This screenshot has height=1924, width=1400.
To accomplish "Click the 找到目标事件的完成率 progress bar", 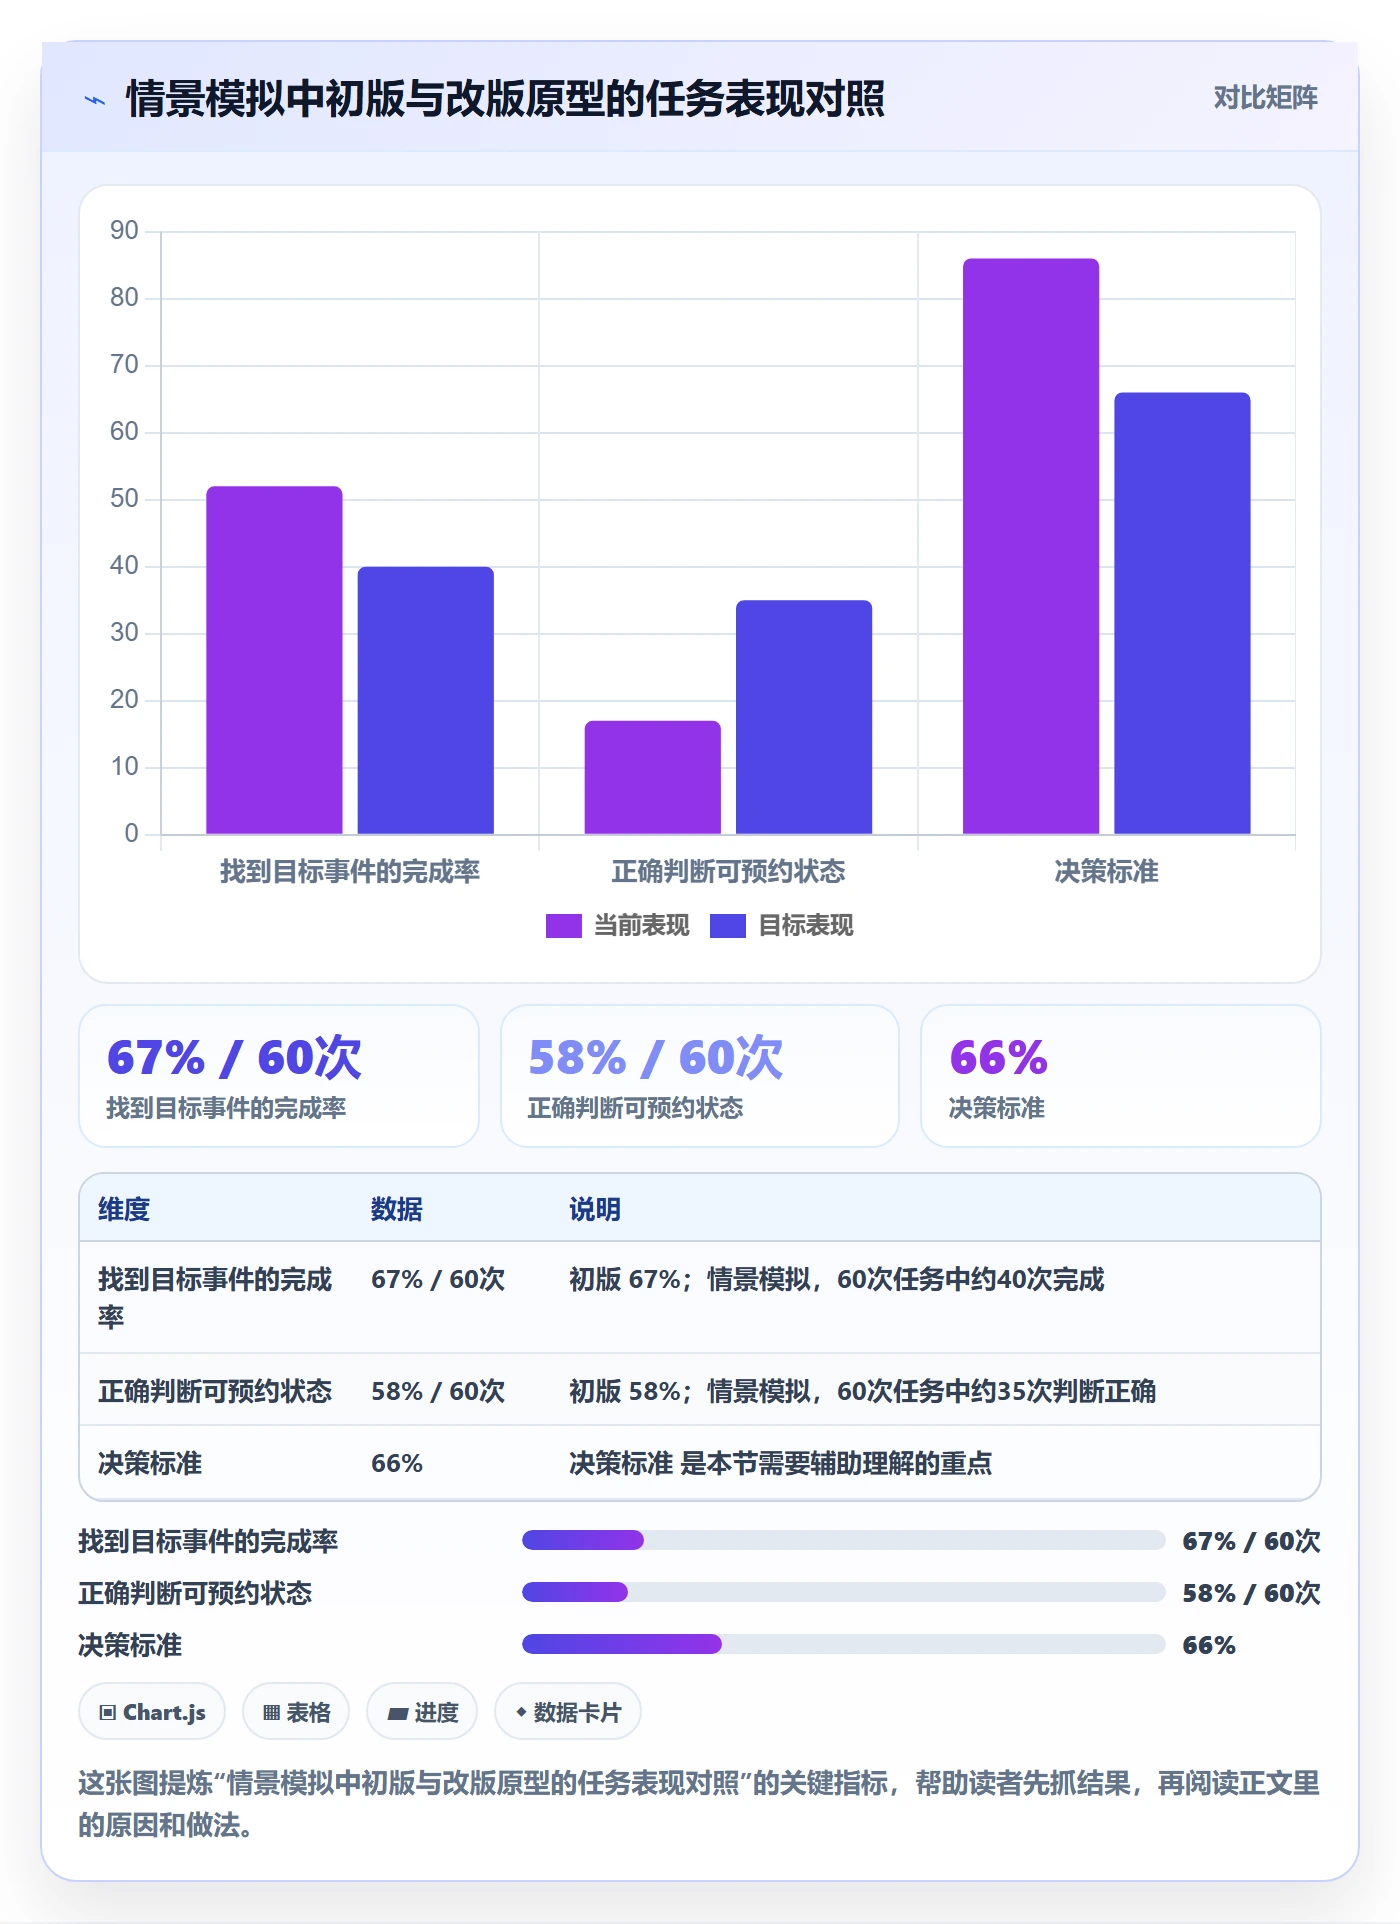I will 843,1540.
